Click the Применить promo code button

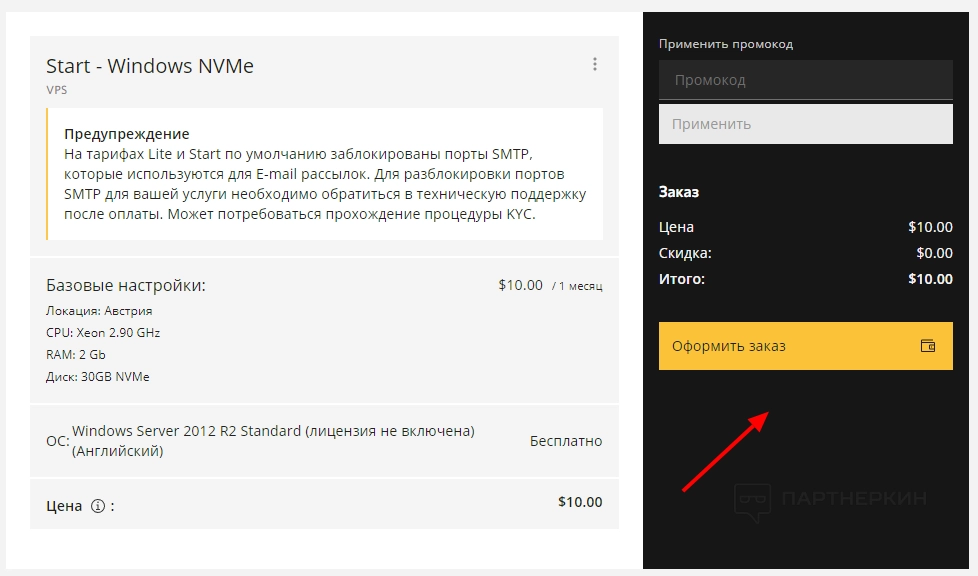[x=805, y=124]
